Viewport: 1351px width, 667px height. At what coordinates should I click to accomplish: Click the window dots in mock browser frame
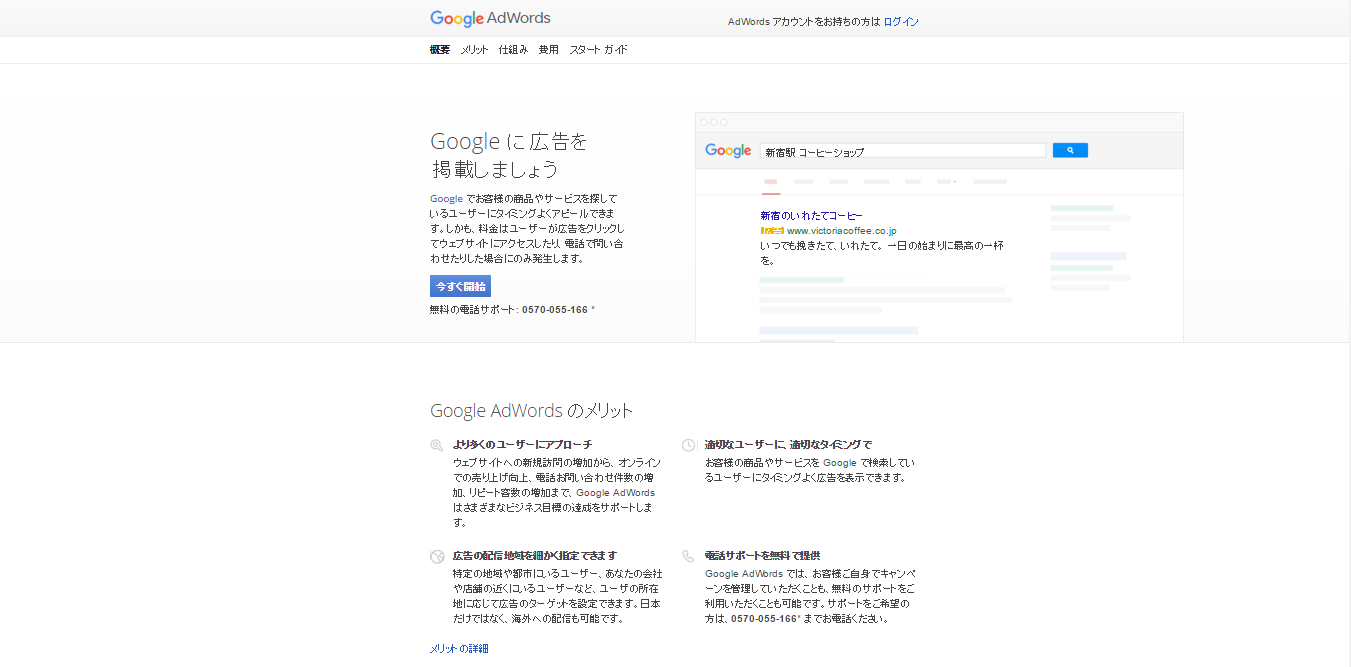[x=714, y=122]
